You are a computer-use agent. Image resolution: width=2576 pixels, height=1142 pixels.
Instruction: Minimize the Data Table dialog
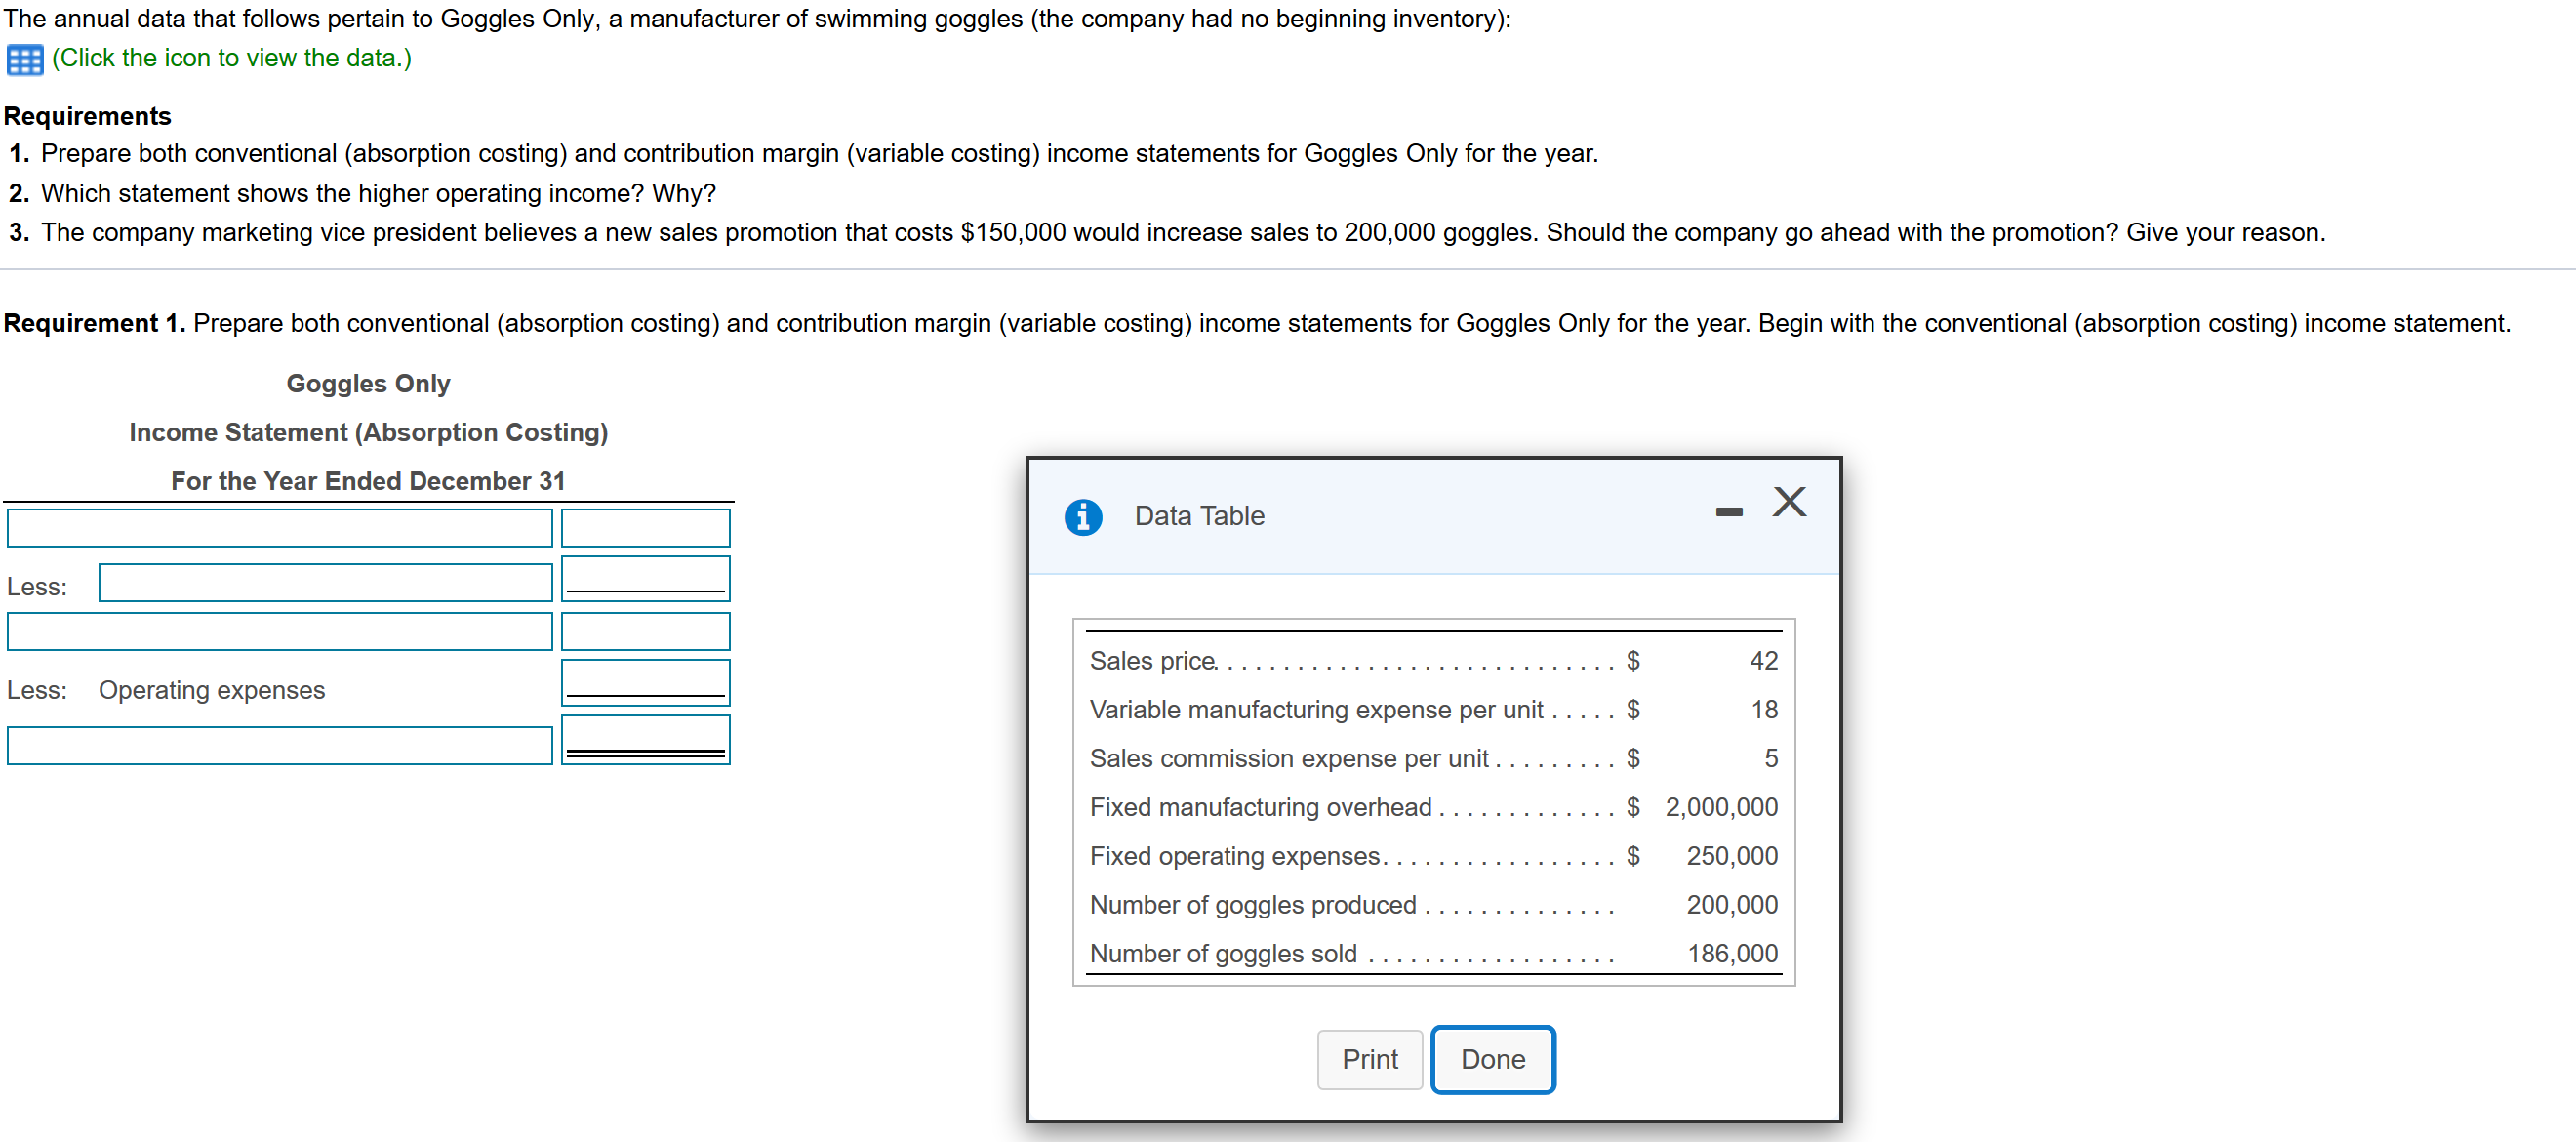[x=1728, y=512]
